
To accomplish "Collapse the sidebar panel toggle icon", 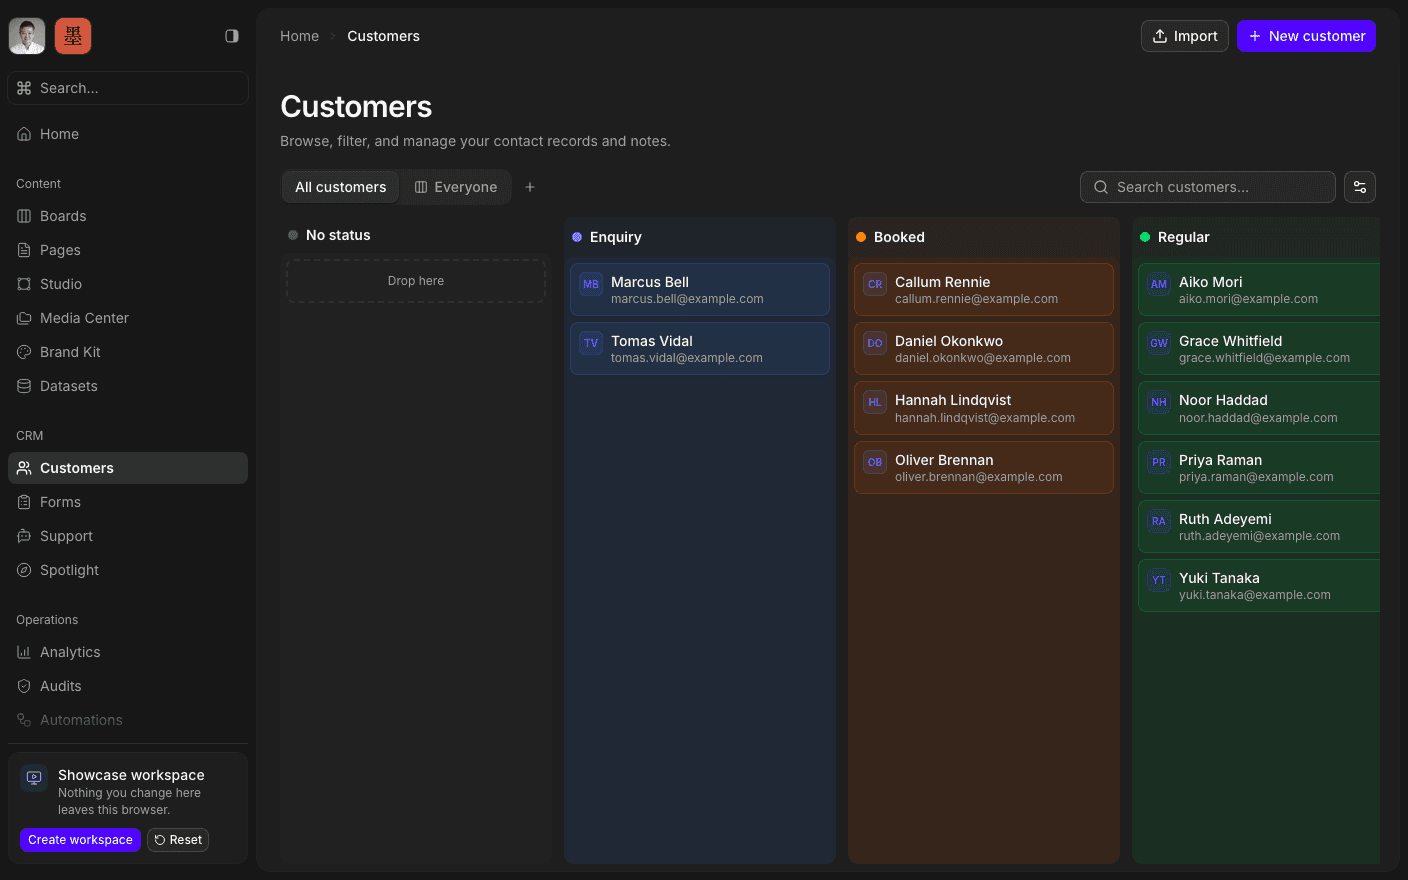I will coord(232,36).
